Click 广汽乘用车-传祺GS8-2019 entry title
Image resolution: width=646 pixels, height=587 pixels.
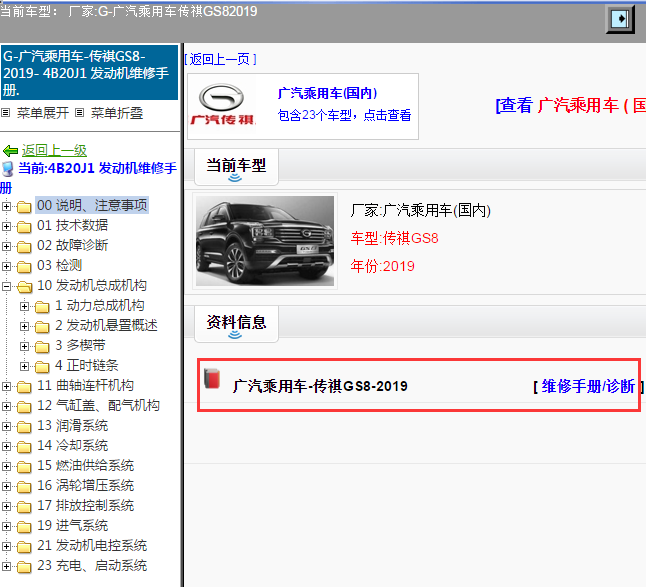click(x=320, y=386)
